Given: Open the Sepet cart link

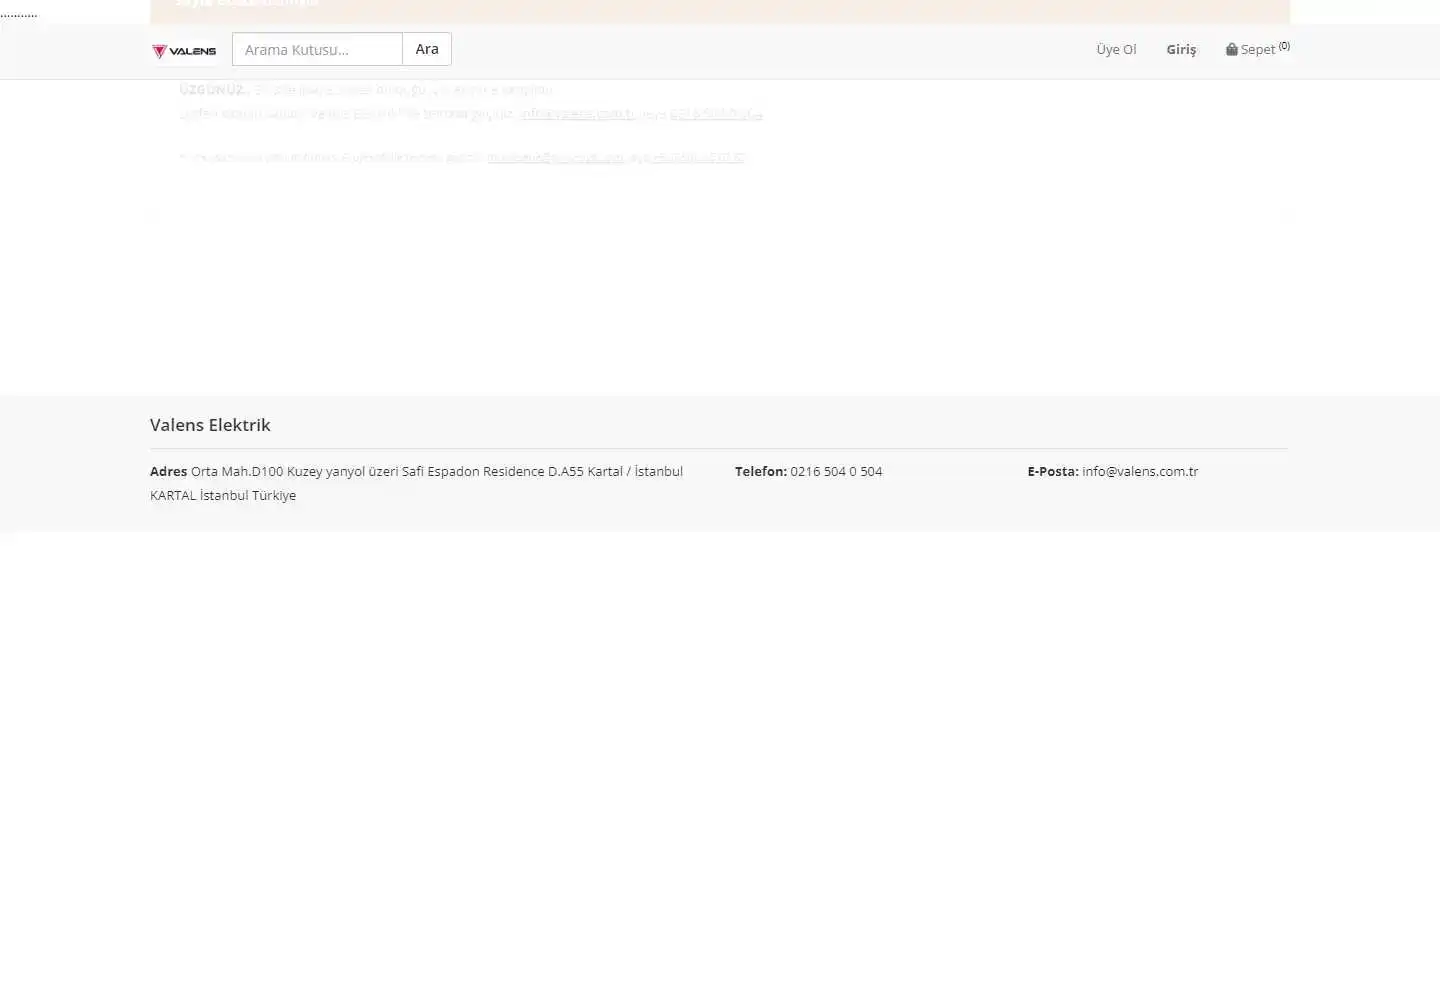Looking at the screenshot, I should [1258, 48].
